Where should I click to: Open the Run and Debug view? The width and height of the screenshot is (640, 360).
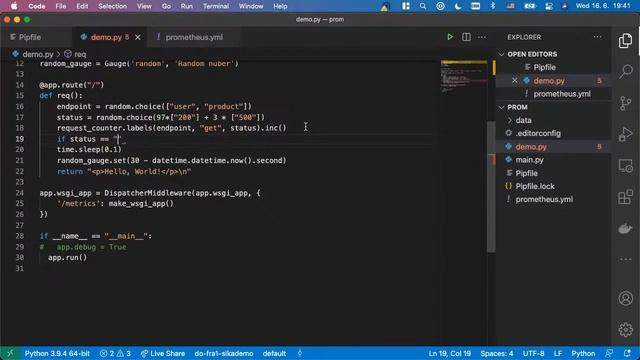coord(625,134)
